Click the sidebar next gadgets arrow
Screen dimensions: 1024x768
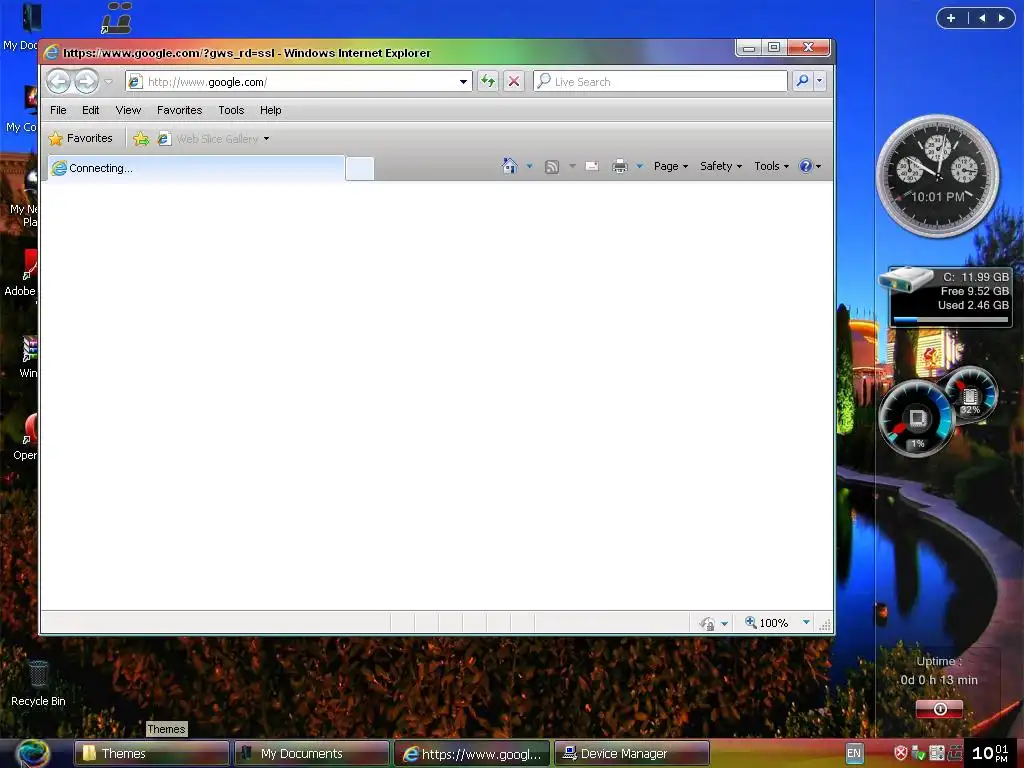pyautogui.click(x=1001, y=18)
